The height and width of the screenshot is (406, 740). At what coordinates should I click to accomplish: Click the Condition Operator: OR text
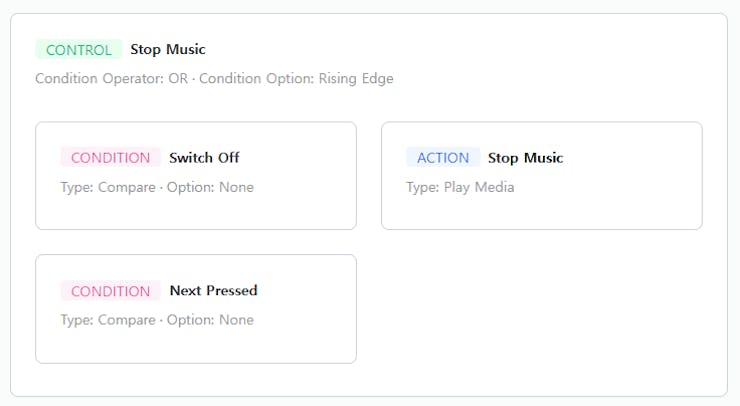tap(111, 78)
